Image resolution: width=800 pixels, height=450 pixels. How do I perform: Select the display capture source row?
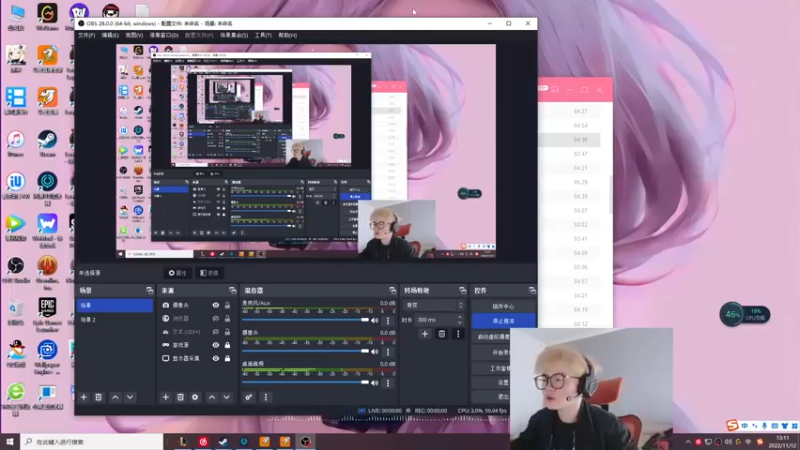pyautogui.click(x=195, y=358)
